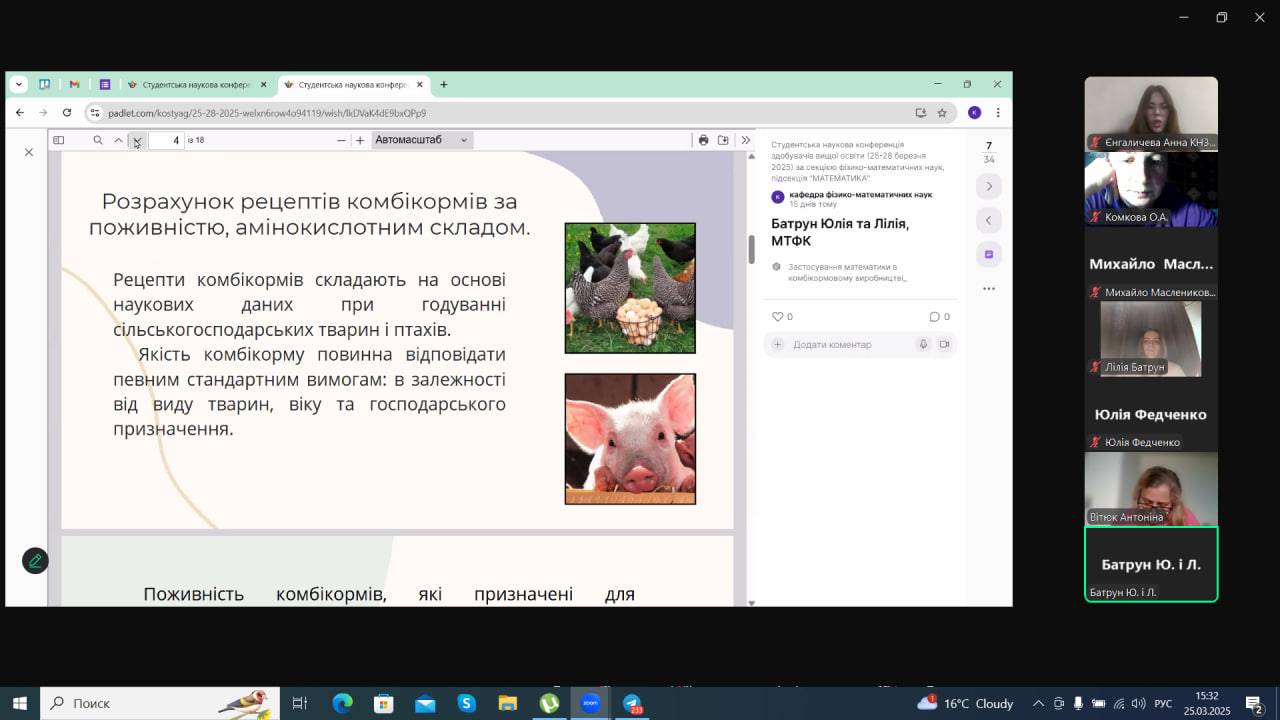Open the Автомасштаб zoom dropdown
The width and height of the screenshot is (1280, 720).
click(x=421, y=140)
